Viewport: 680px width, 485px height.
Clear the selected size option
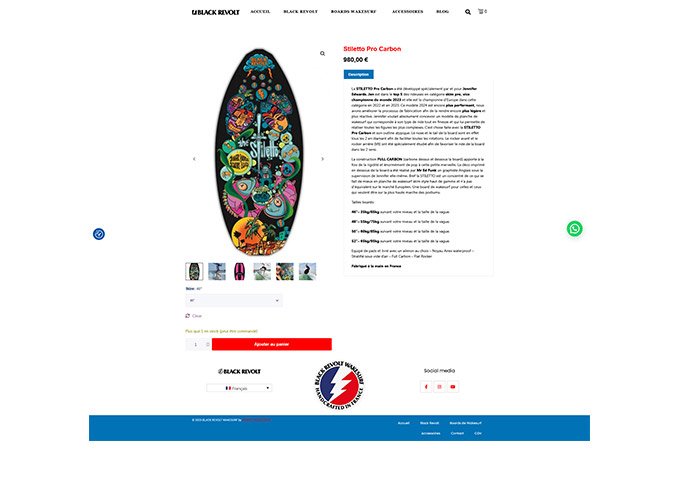194,316
